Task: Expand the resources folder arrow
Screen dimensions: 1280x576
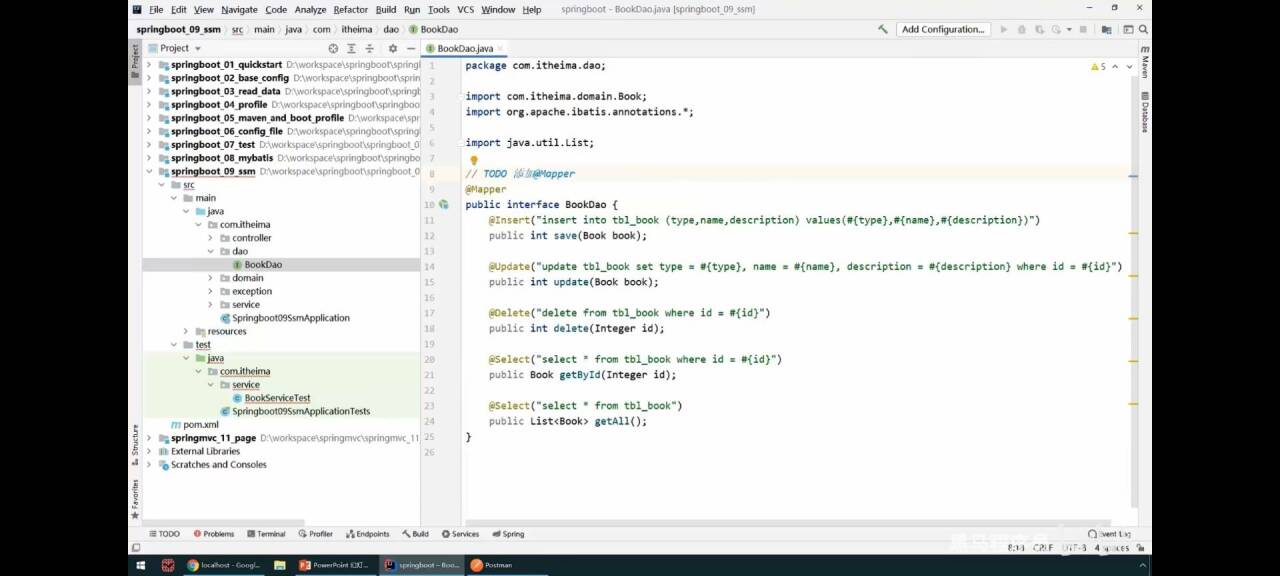Action: pyautogui.click(x=186, y=331)
